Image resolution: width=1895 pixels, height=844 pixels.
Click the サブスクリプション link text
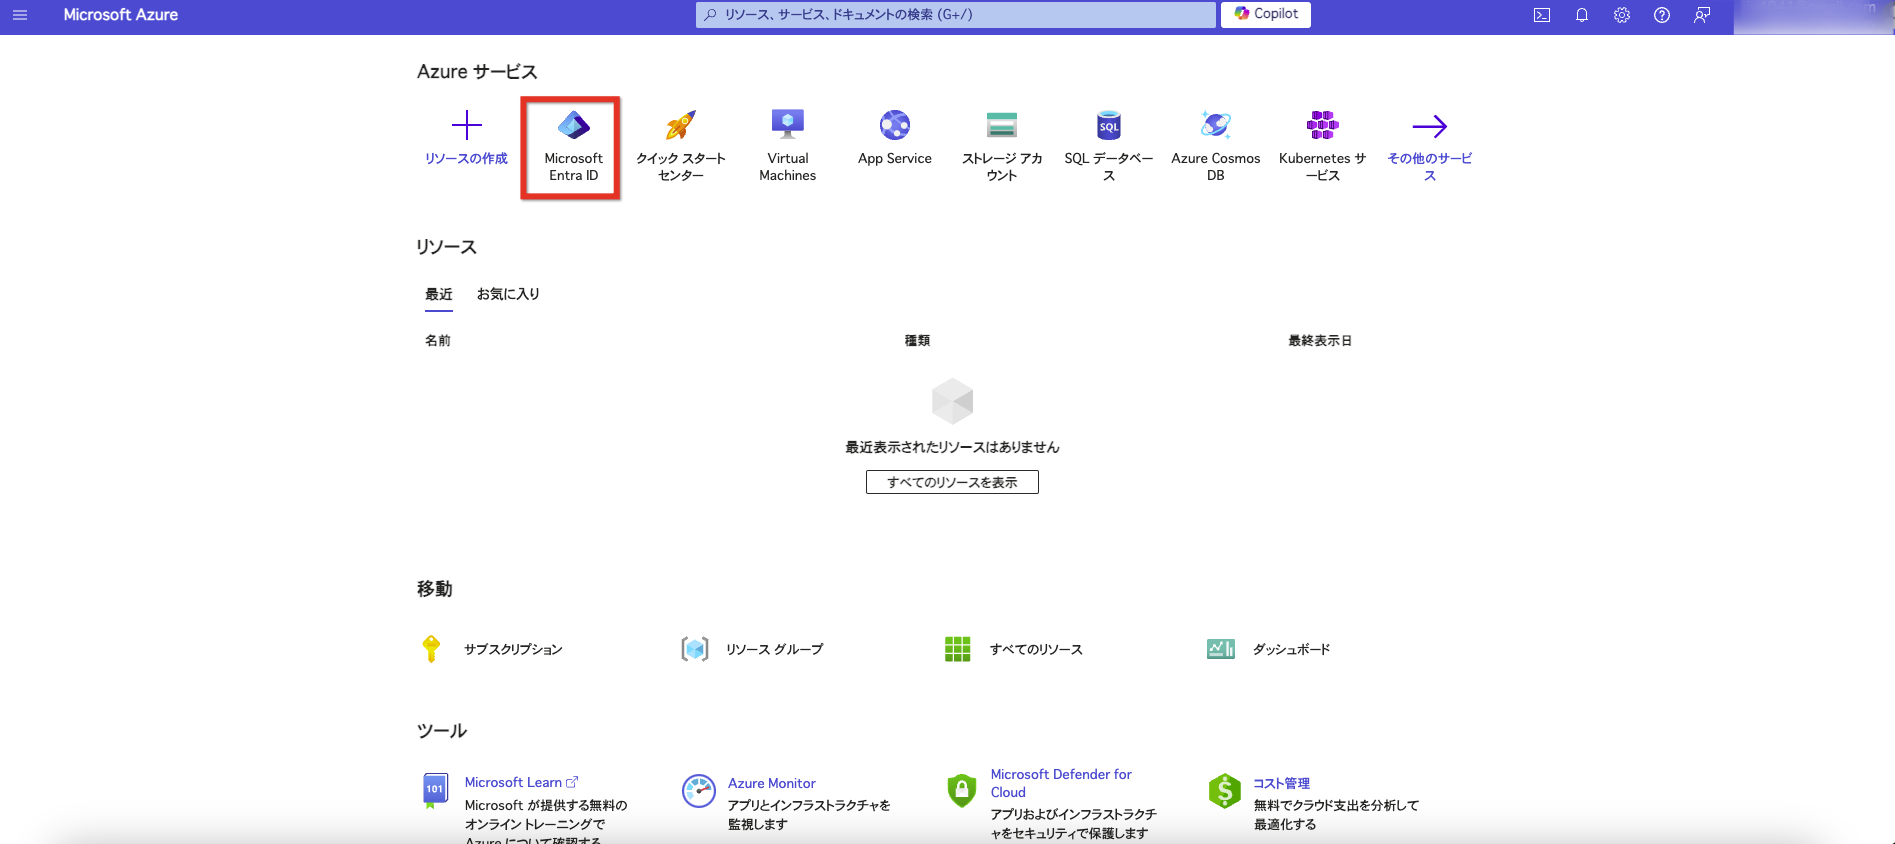[513, 650]
